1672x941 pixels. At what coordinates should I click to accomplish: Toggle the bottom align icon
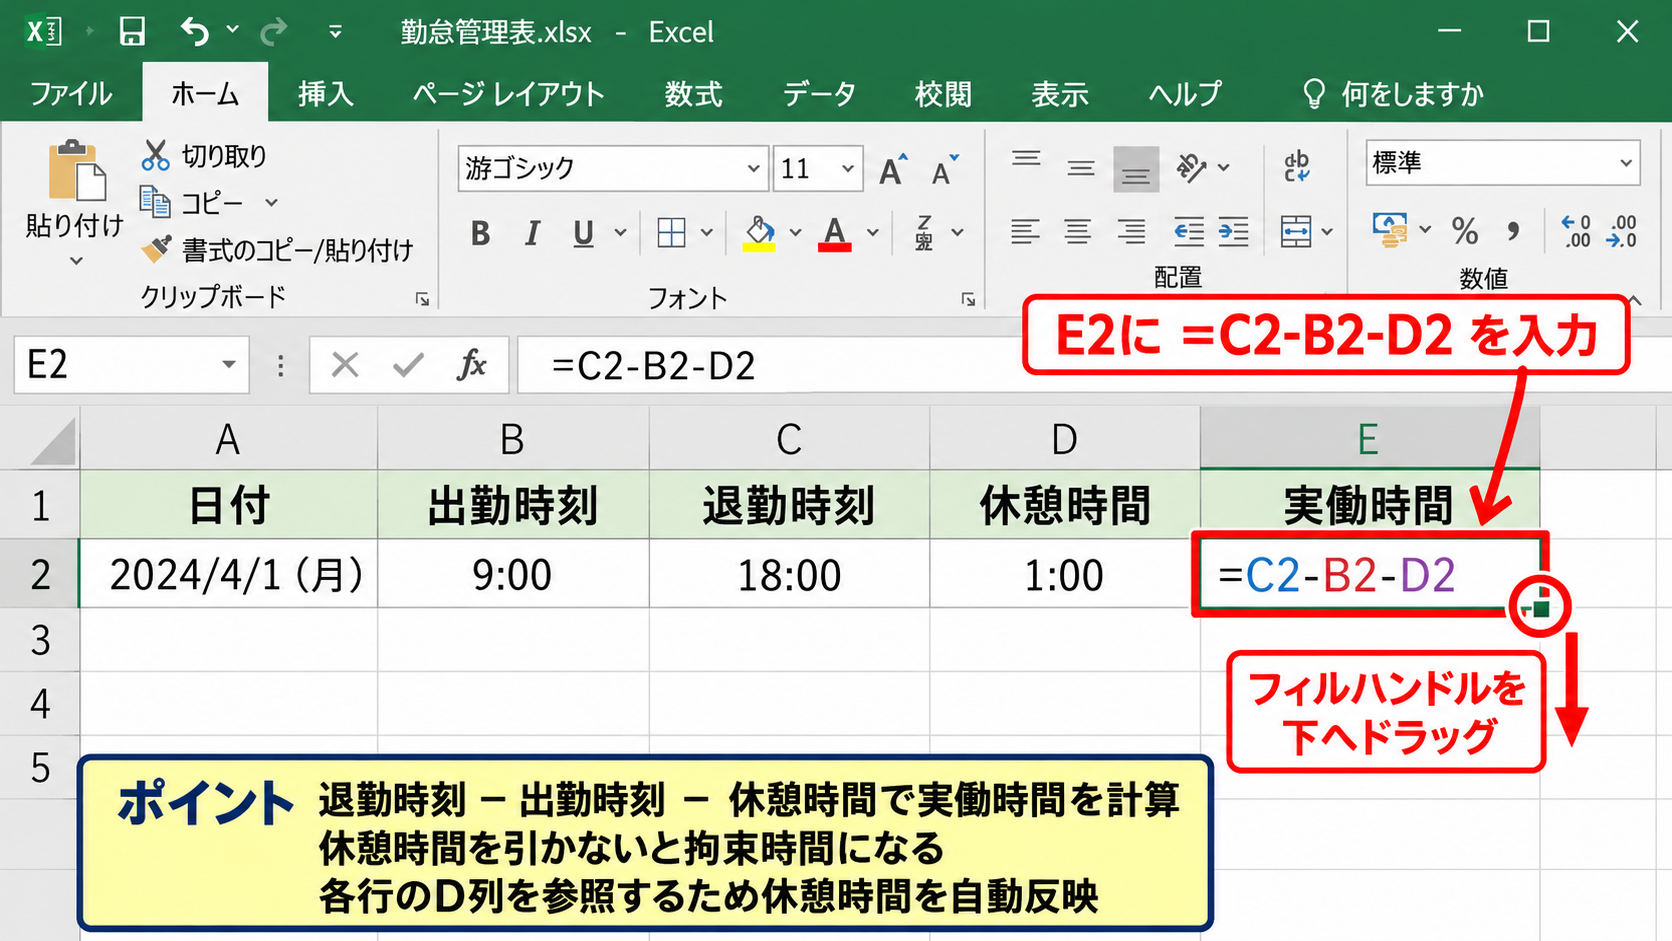[1136, 169]
